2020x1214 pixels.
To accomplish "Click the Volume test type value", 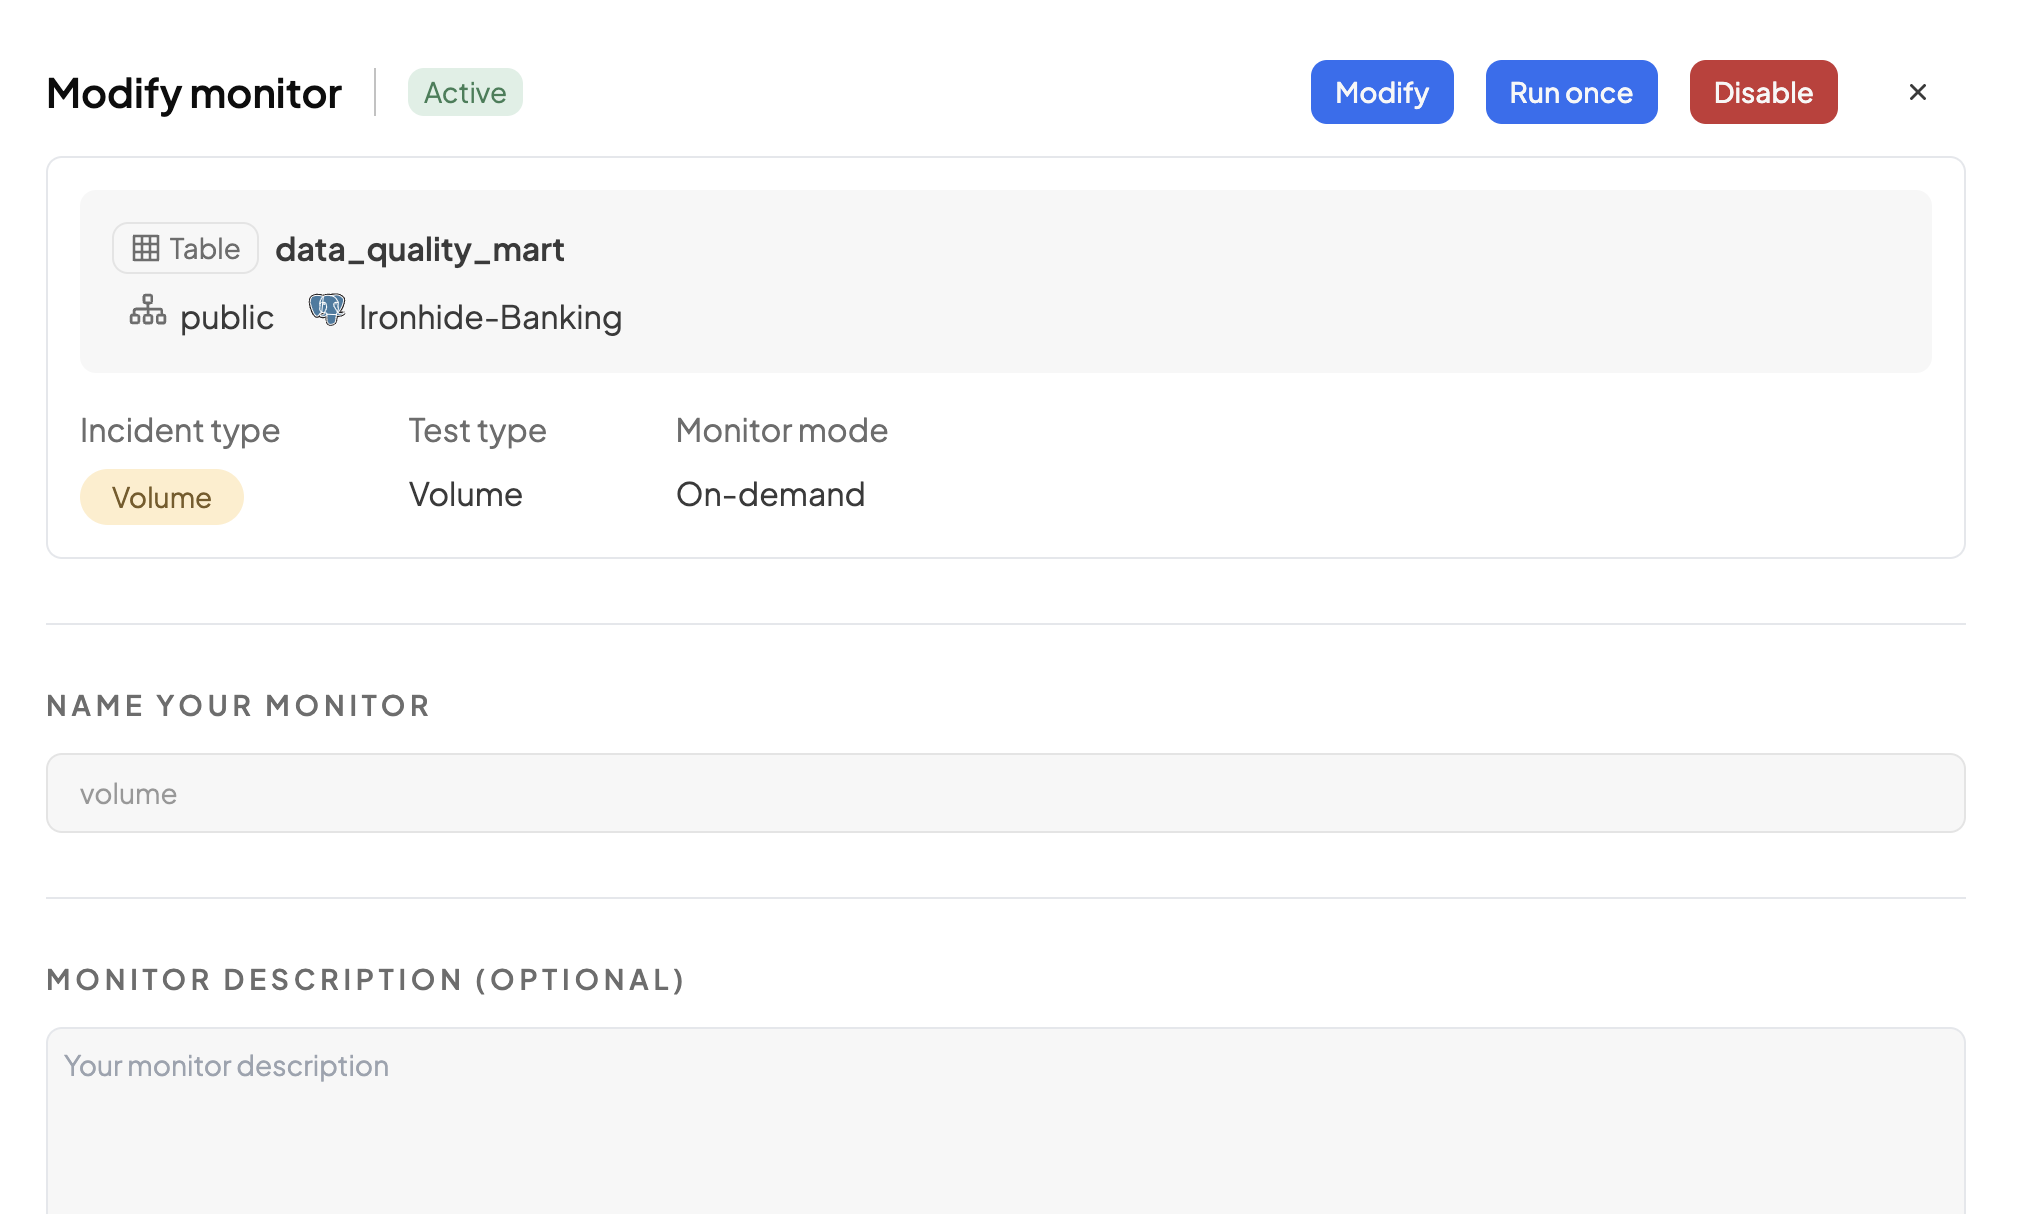I will tap(466, 494).
